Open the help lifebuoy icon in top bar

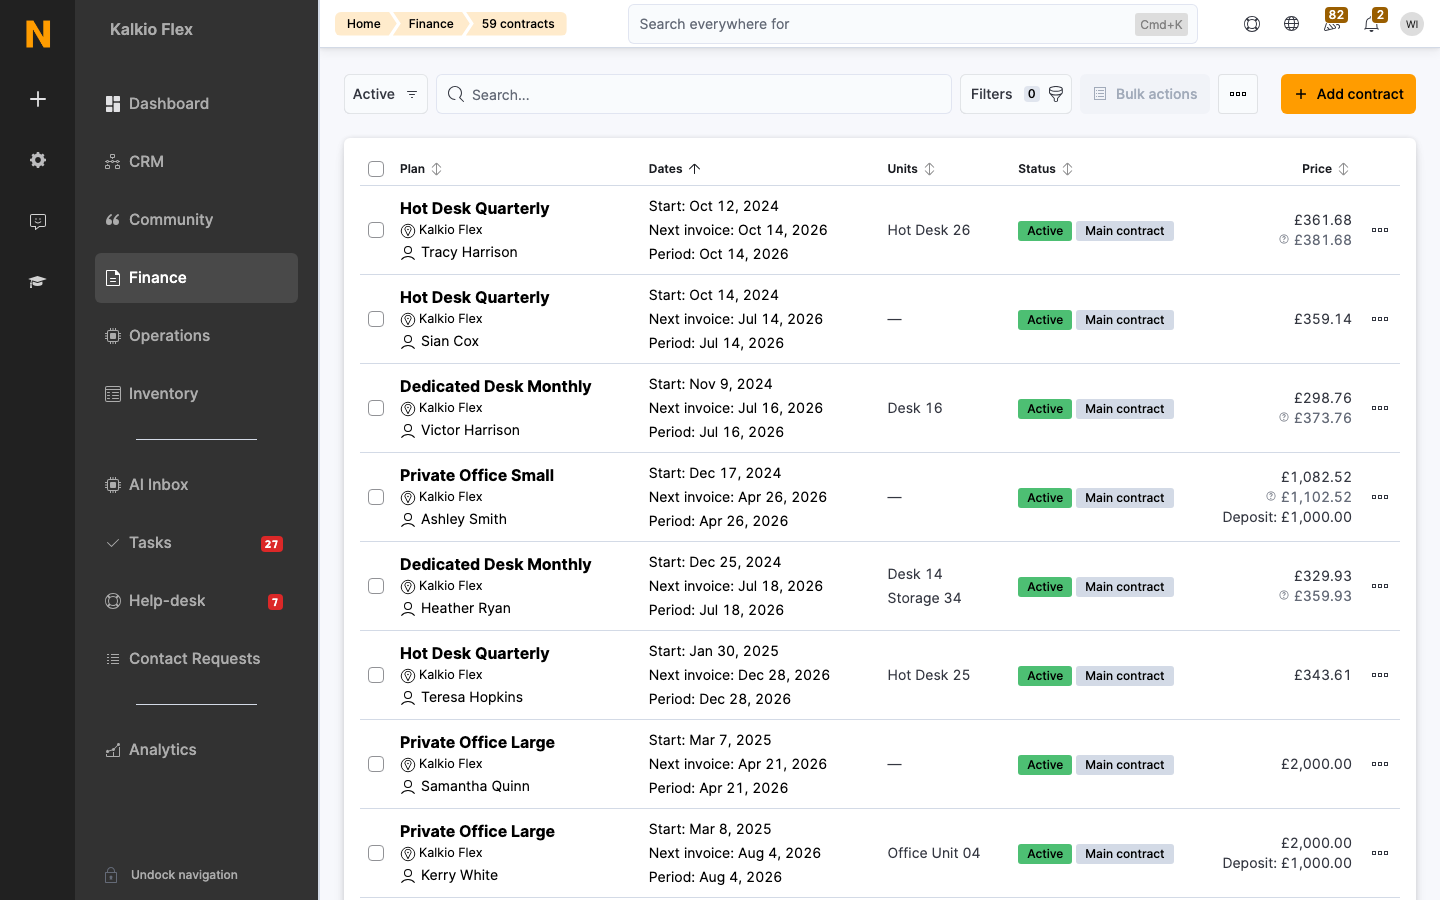tap(1252, 24)
